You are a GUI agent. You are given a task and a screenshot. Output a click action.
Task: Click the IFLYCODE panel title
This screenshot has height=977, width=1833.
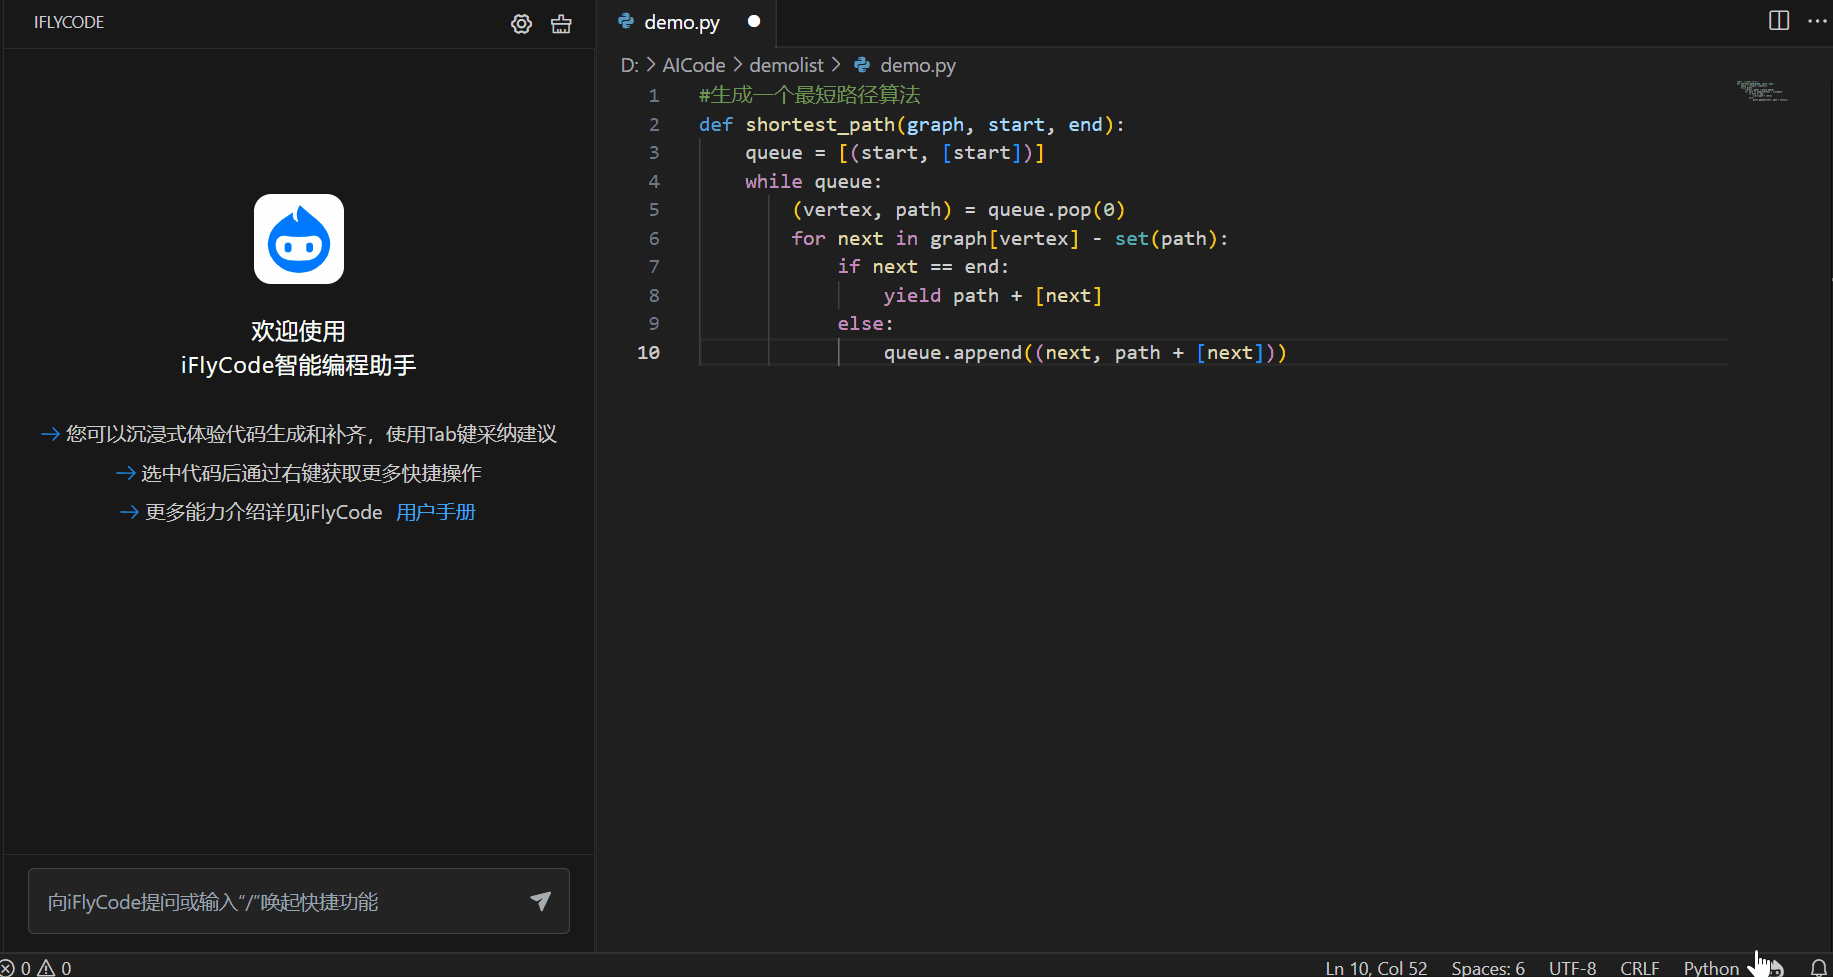(69, 22)
